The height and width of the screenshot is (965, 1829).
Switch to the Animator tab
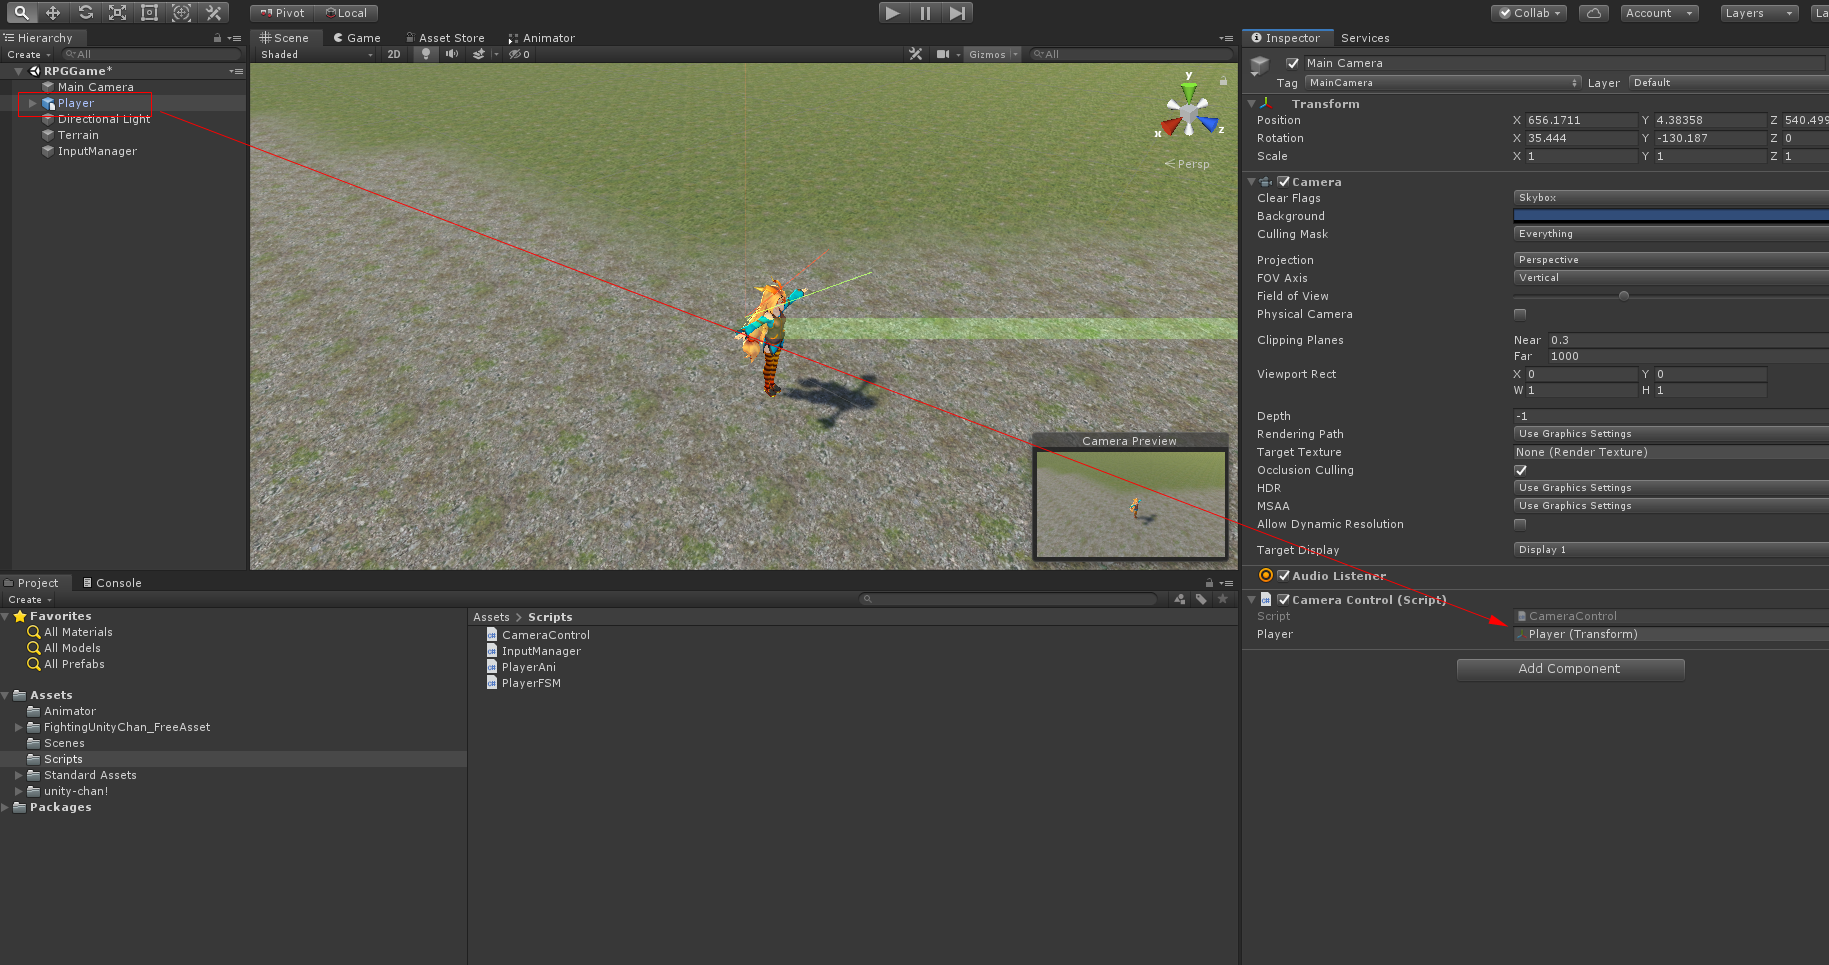point(541,38)
